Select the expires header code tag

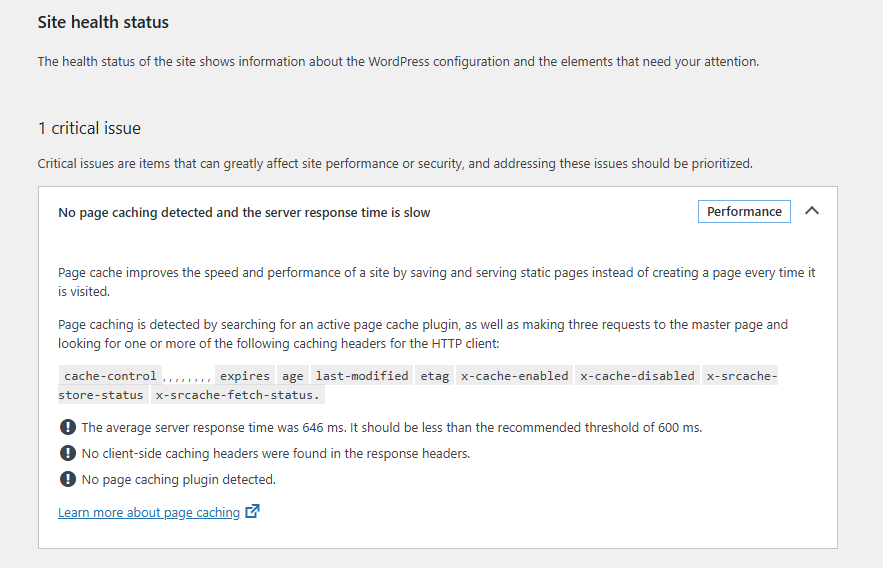245,375
